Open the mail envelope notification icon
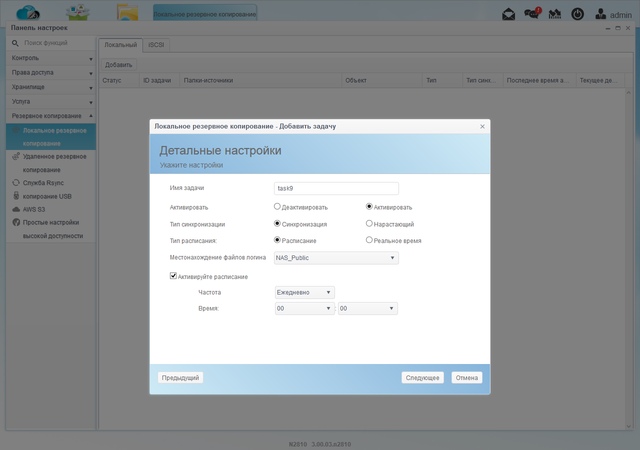 pyautogui.click(x=508, y=14)
